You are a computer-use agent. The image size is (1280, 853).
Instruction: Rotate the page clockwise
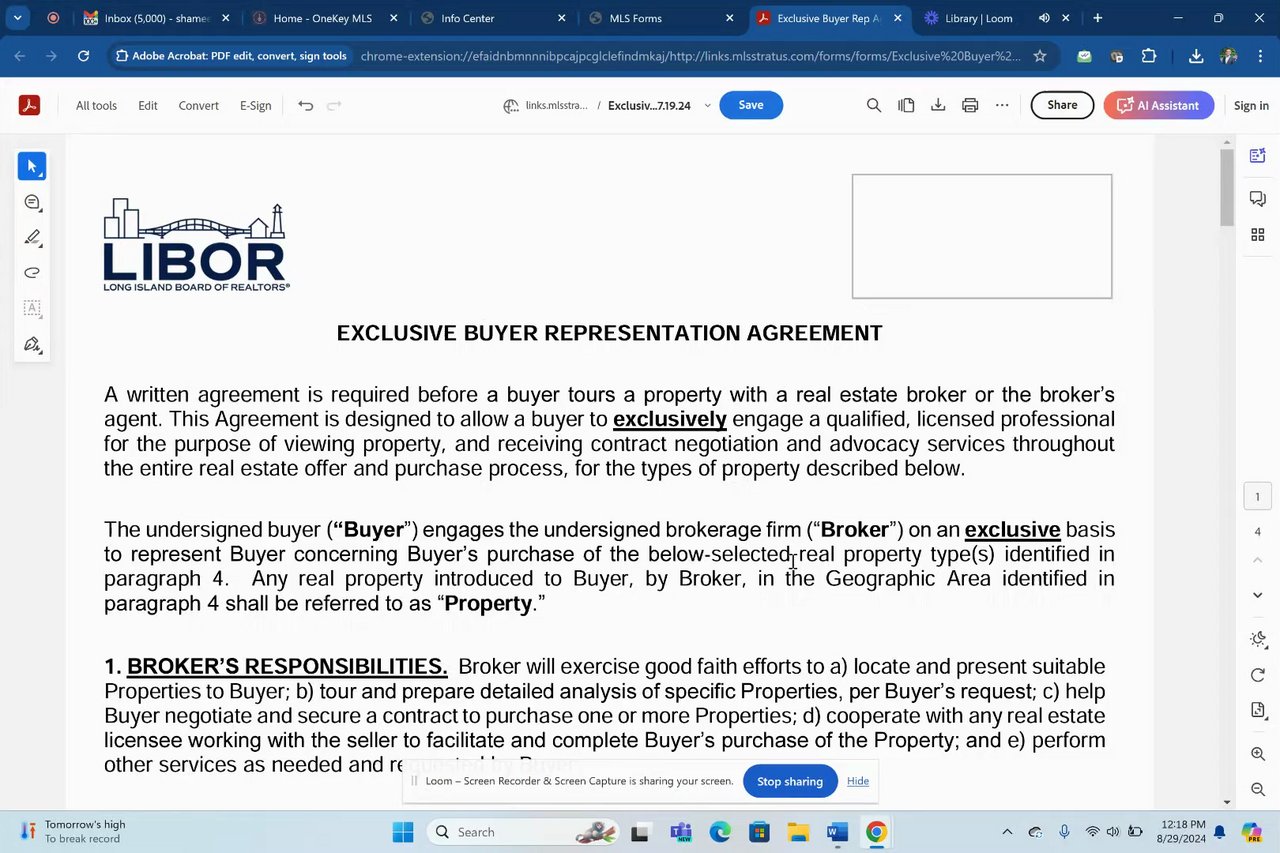(x=1258, y=675)
